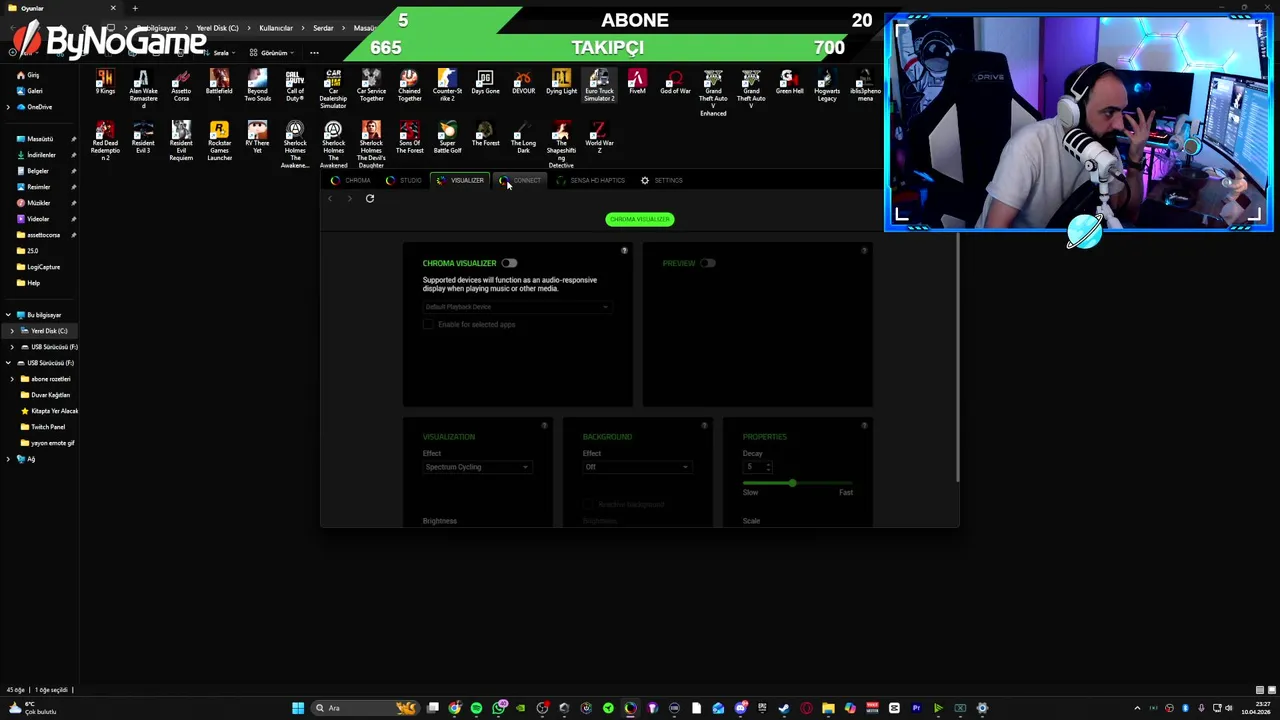Open the 9 Kings game shortcut
Image resolution: width=1280 pixels, height=720 pixels.
(105, 83)
